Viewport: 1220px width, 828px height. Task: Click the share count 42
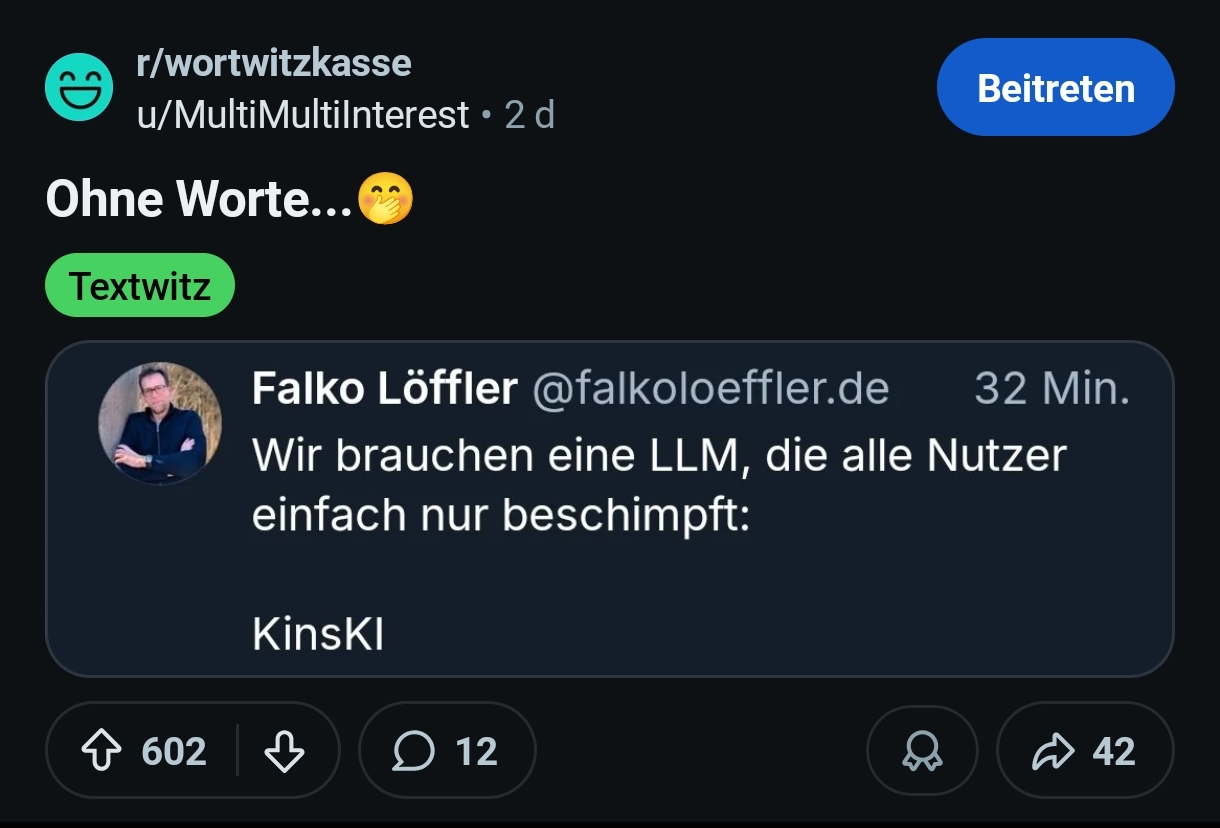[x=1114, y=751]
